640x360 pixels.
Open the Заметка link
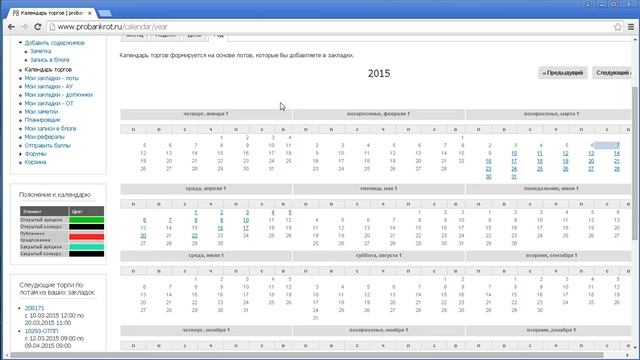tap(40, 51)
